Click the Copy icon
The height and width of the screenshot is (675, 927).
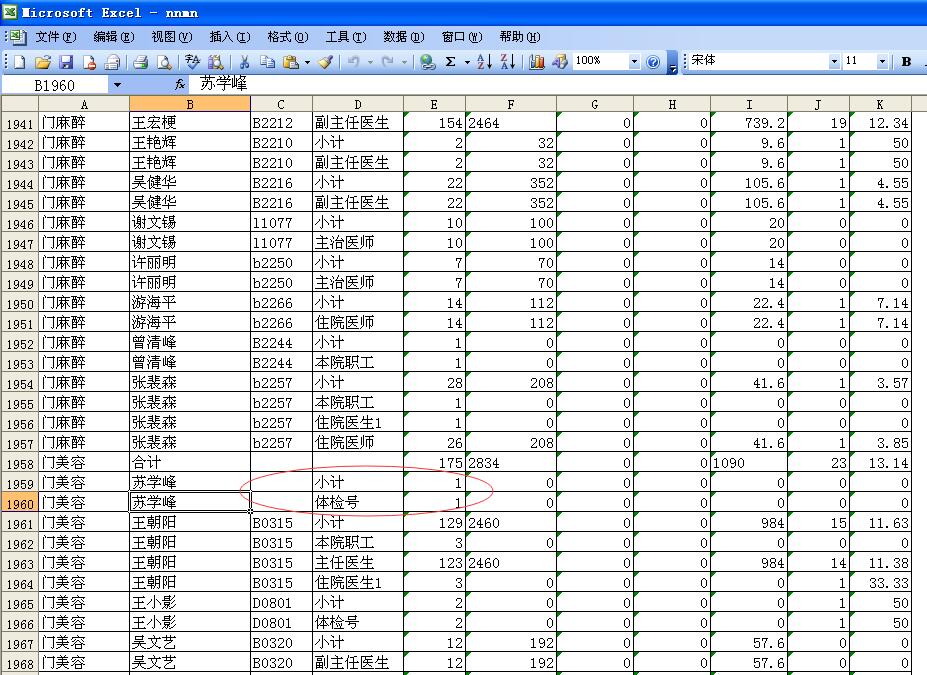point(267,61)
